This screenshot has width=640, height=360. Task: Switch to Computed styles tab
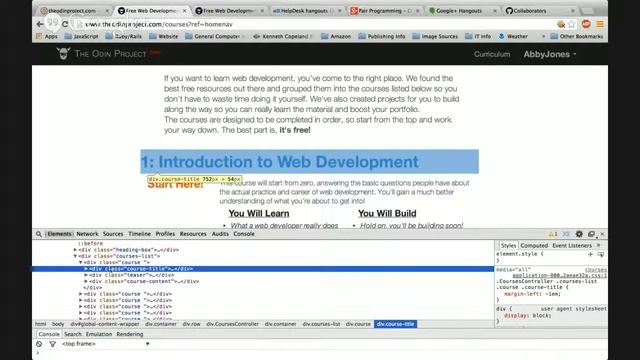(x=534, y=246)
